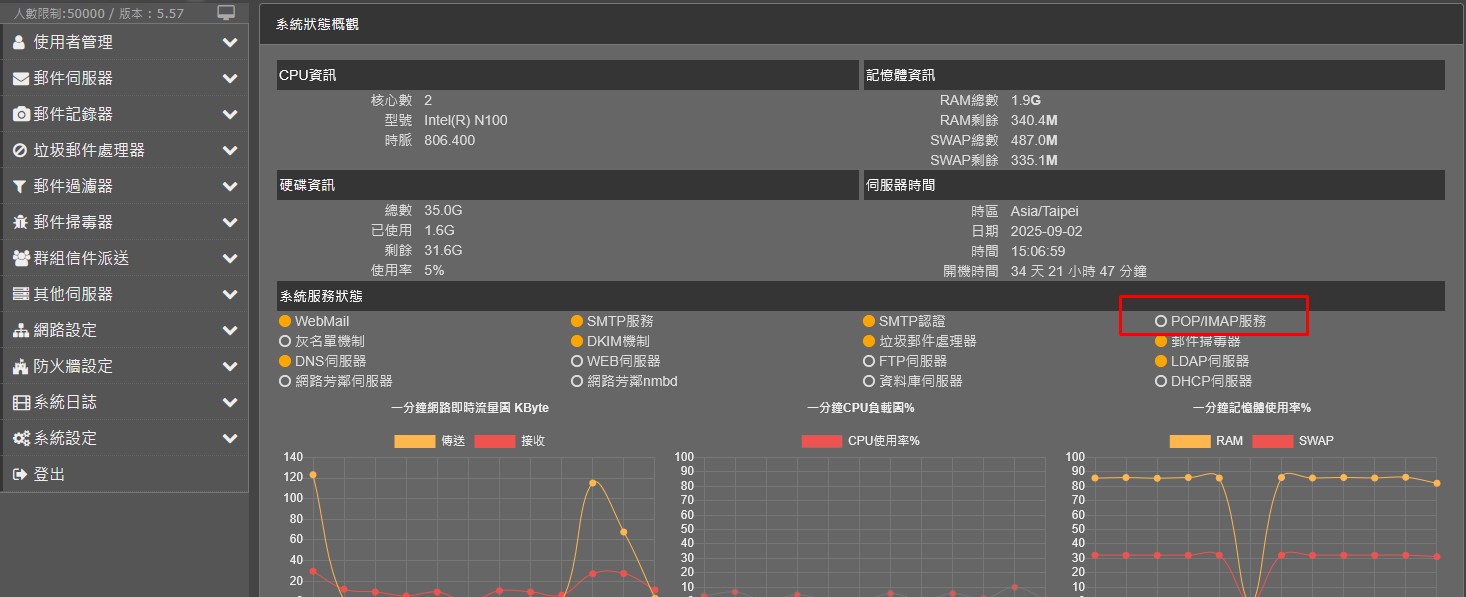Screen dimensions: 1466x597
Task: Expand the 其他伺服器 menu chevron
Action: coord(230,294)
